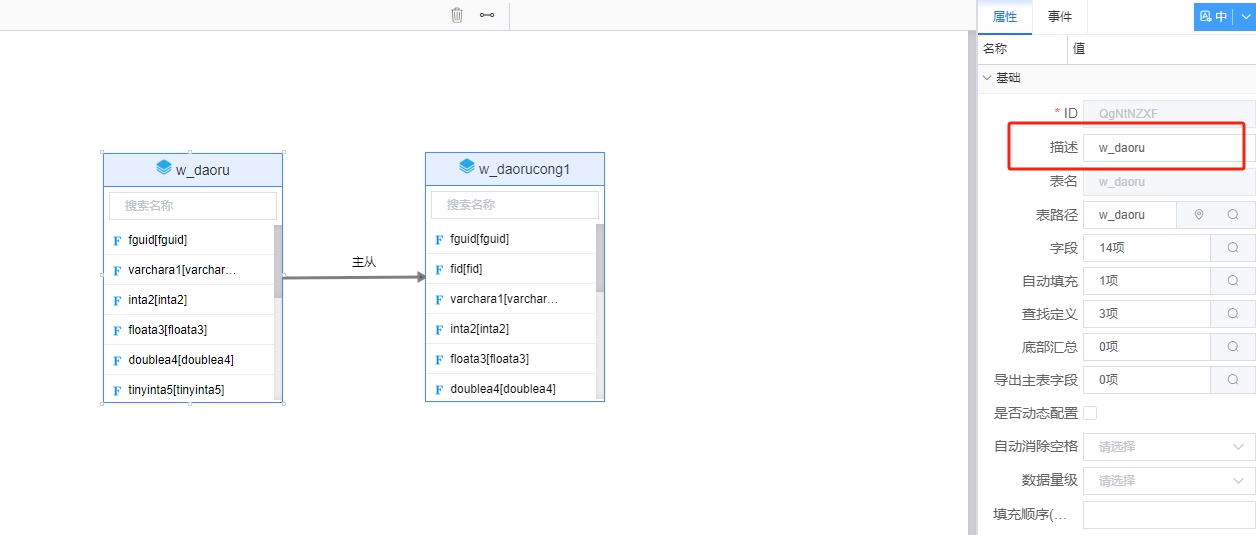This screenshot has width=1256, height=535.
Task: Click the 底部汇总 magnifier icon
Action: [x=1233, y=347]
